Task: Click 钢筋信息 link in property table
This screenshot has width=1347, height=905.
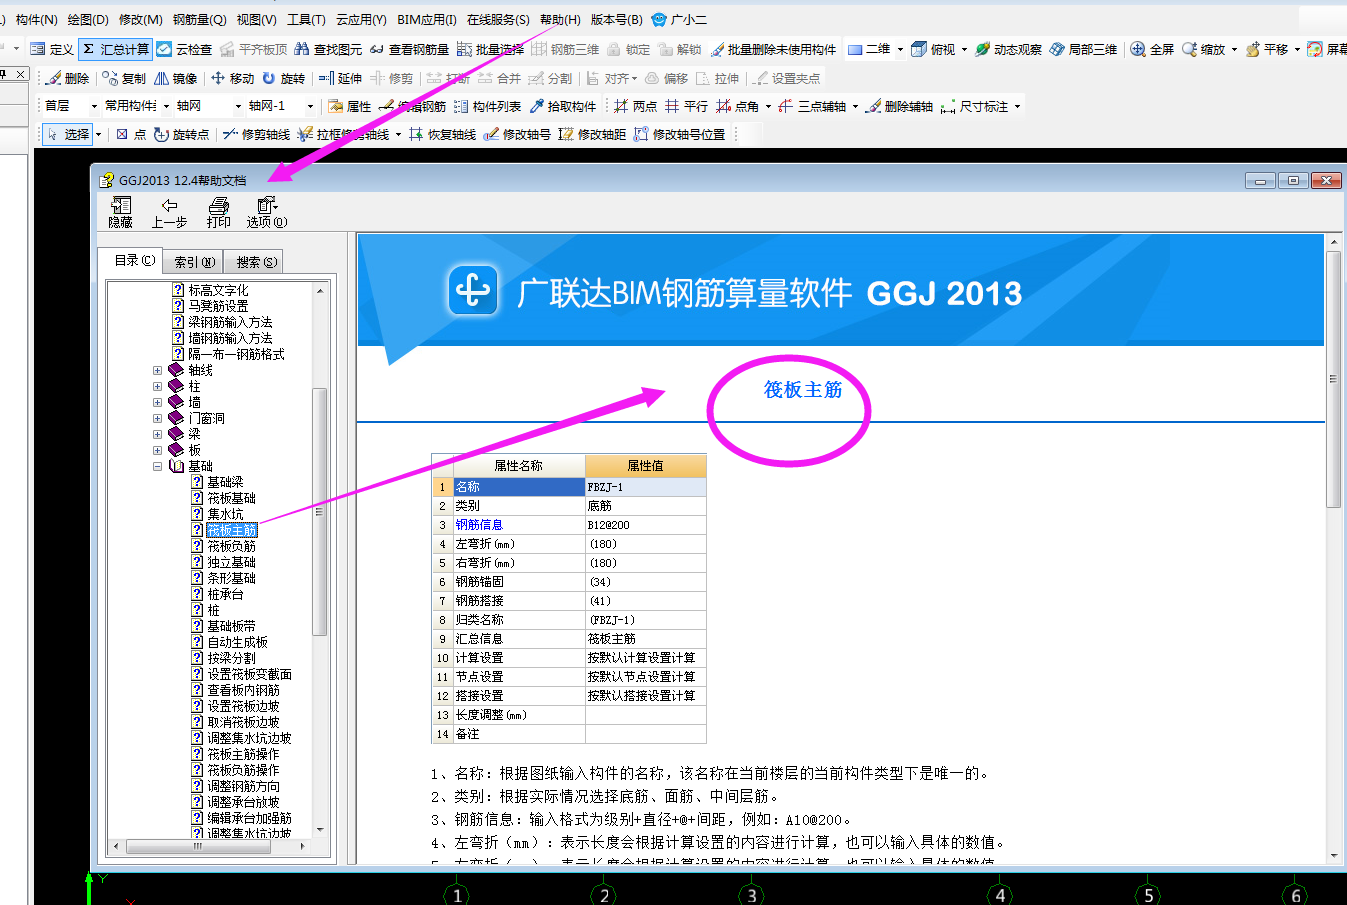Action: click(x=479, y=525)
